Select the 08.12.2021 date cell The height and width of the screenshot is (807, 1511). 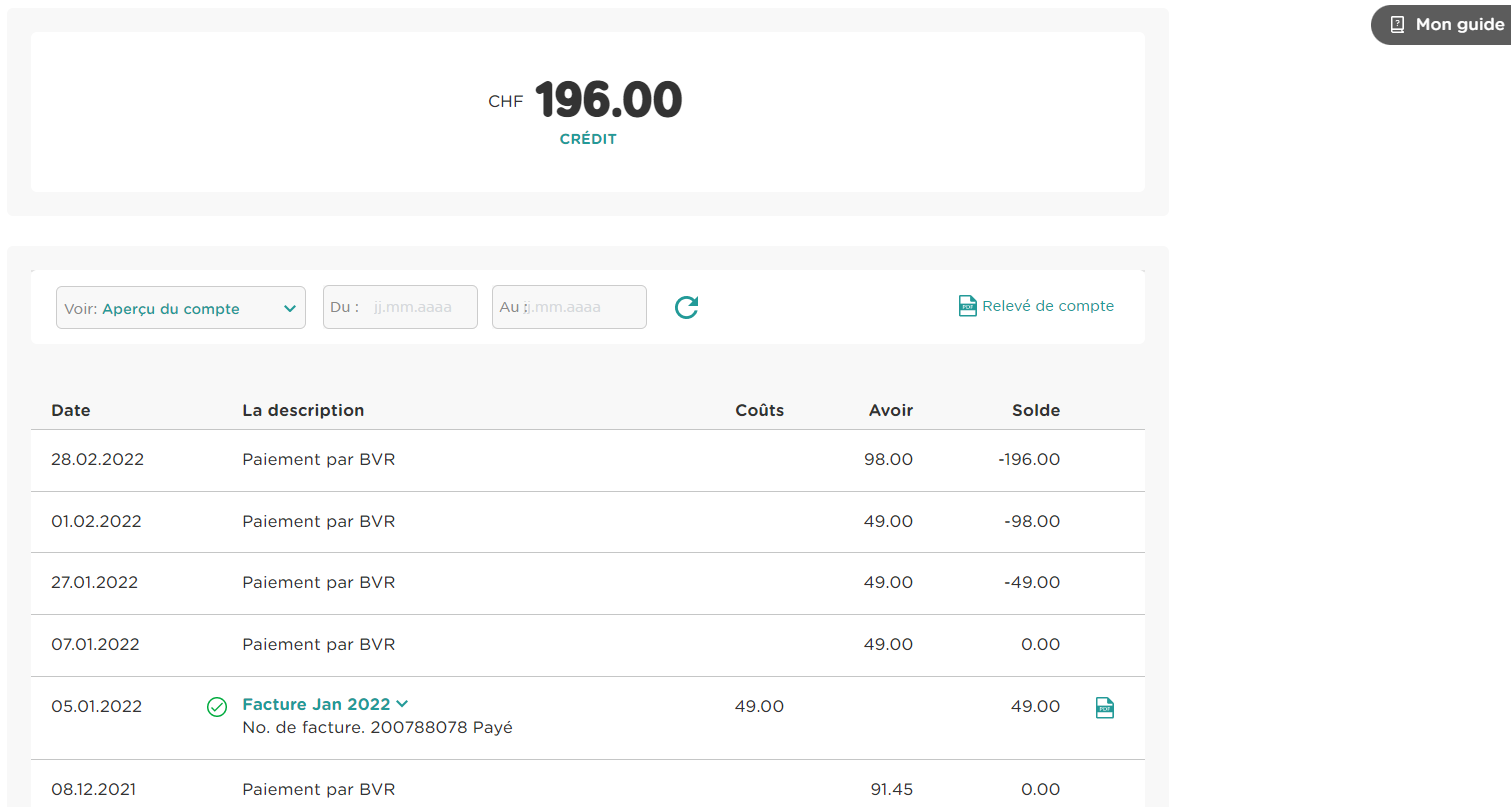(x=94, y=789)
